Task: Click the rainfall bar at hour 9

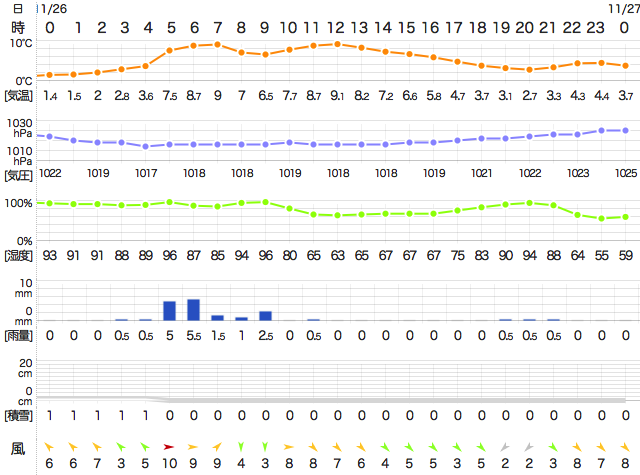Action: (x=265, y=315)
